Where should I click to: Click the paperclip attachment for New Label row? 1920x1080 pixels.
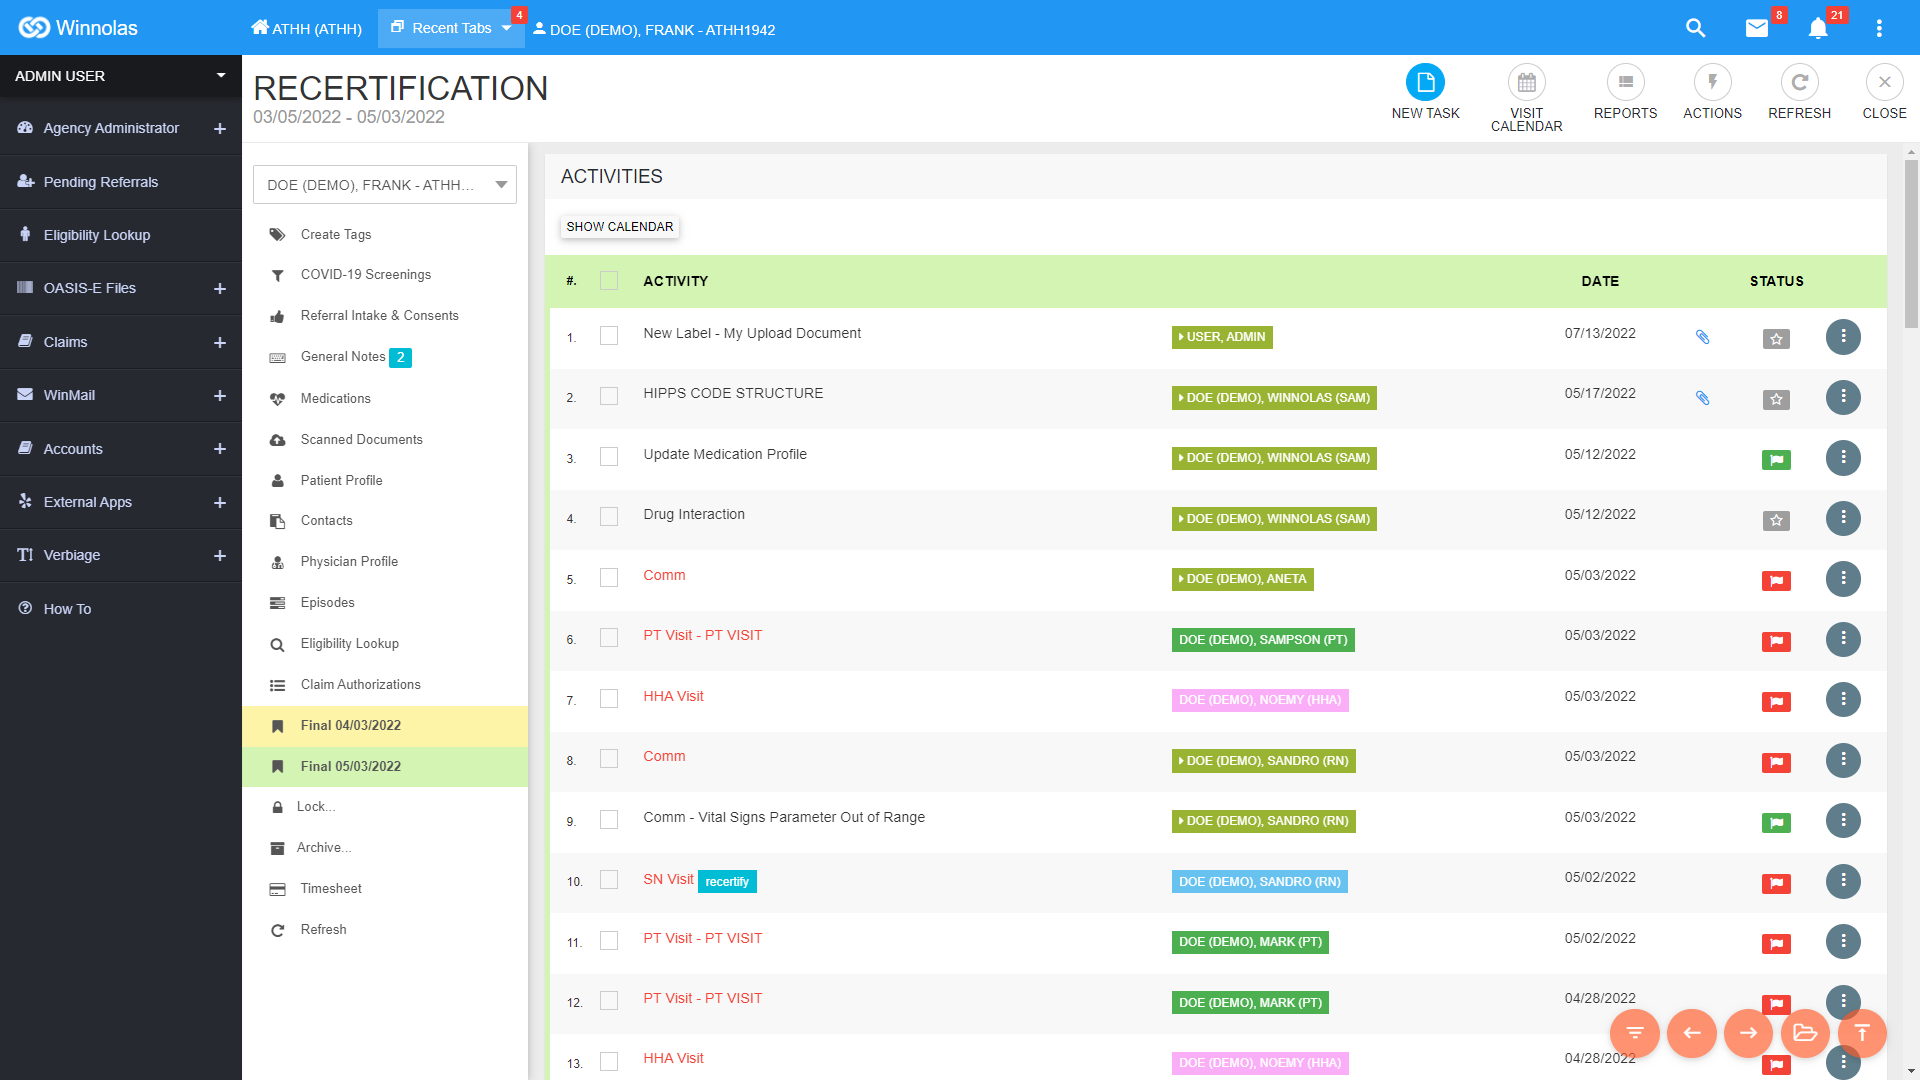tap(1702, 337)
